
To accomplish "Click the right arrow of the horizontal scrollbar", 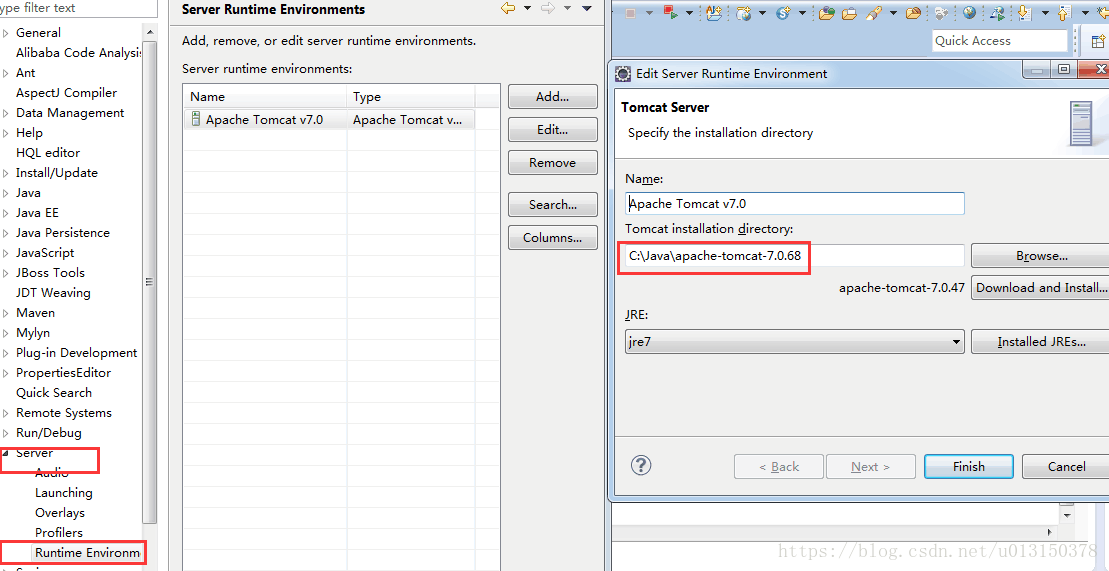I will coord(1051,531).
